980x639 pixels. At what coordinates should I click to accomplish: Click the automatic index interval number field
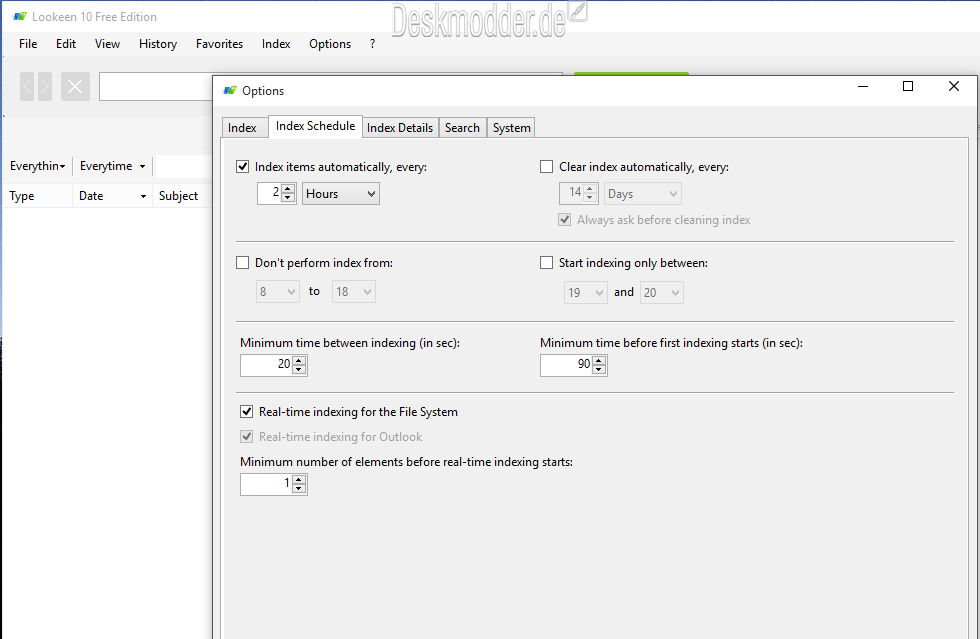click(x=269, y=193)
